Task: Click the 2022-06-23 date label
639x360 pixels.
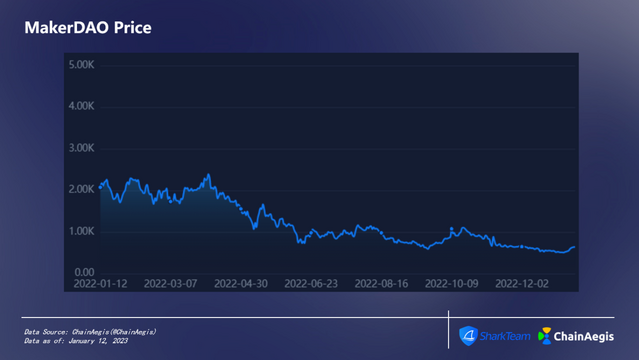Action: pyautogui.click(x=311, y=284)
